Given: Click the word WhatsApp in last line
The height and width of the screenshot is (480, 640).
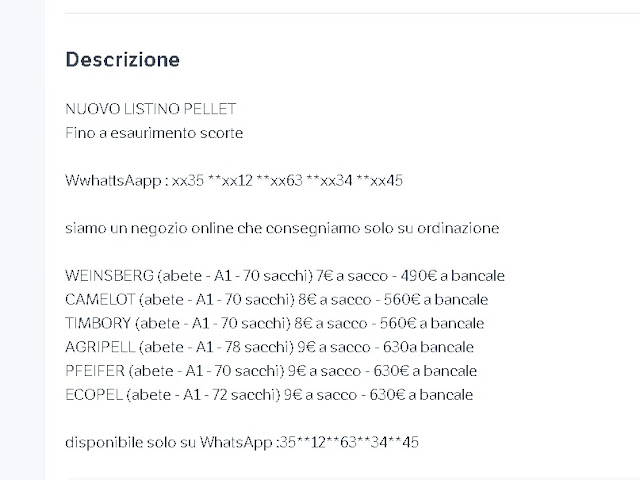Looking at the screenshot, I should pyautogui.click(x=236, y=443).
